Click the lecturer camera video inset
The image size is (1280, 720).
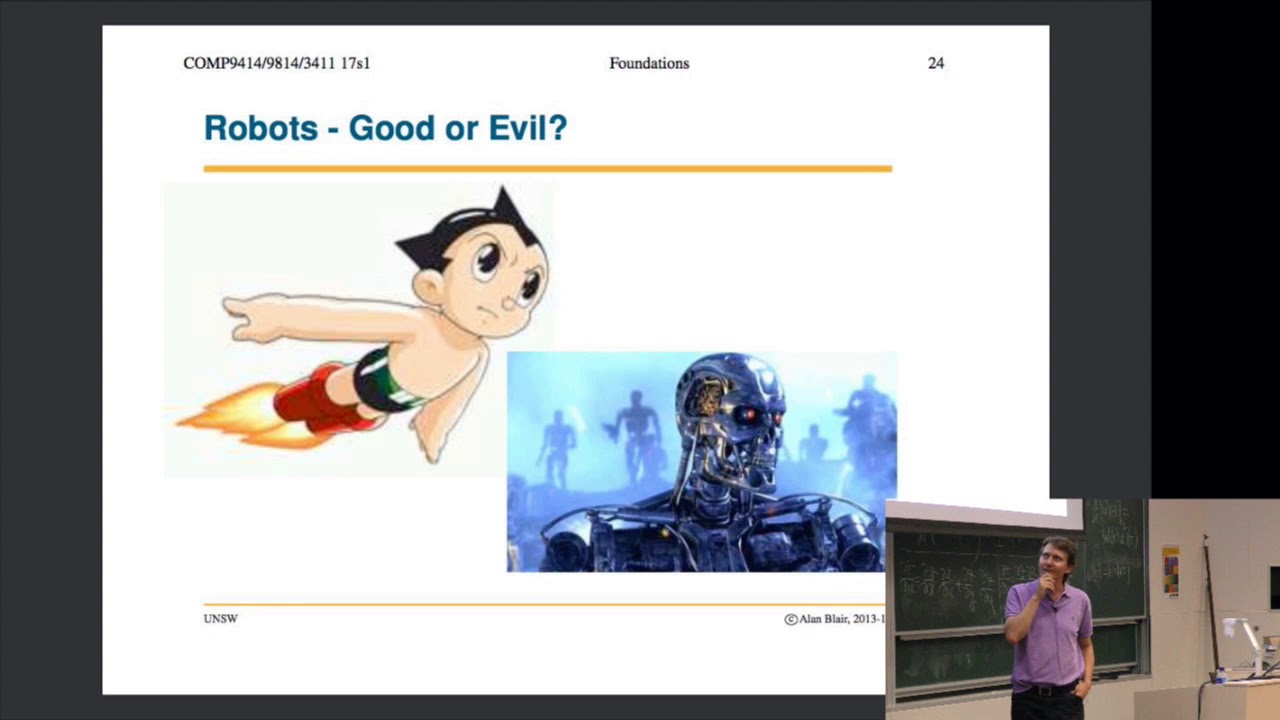[x=1082, y=609]
